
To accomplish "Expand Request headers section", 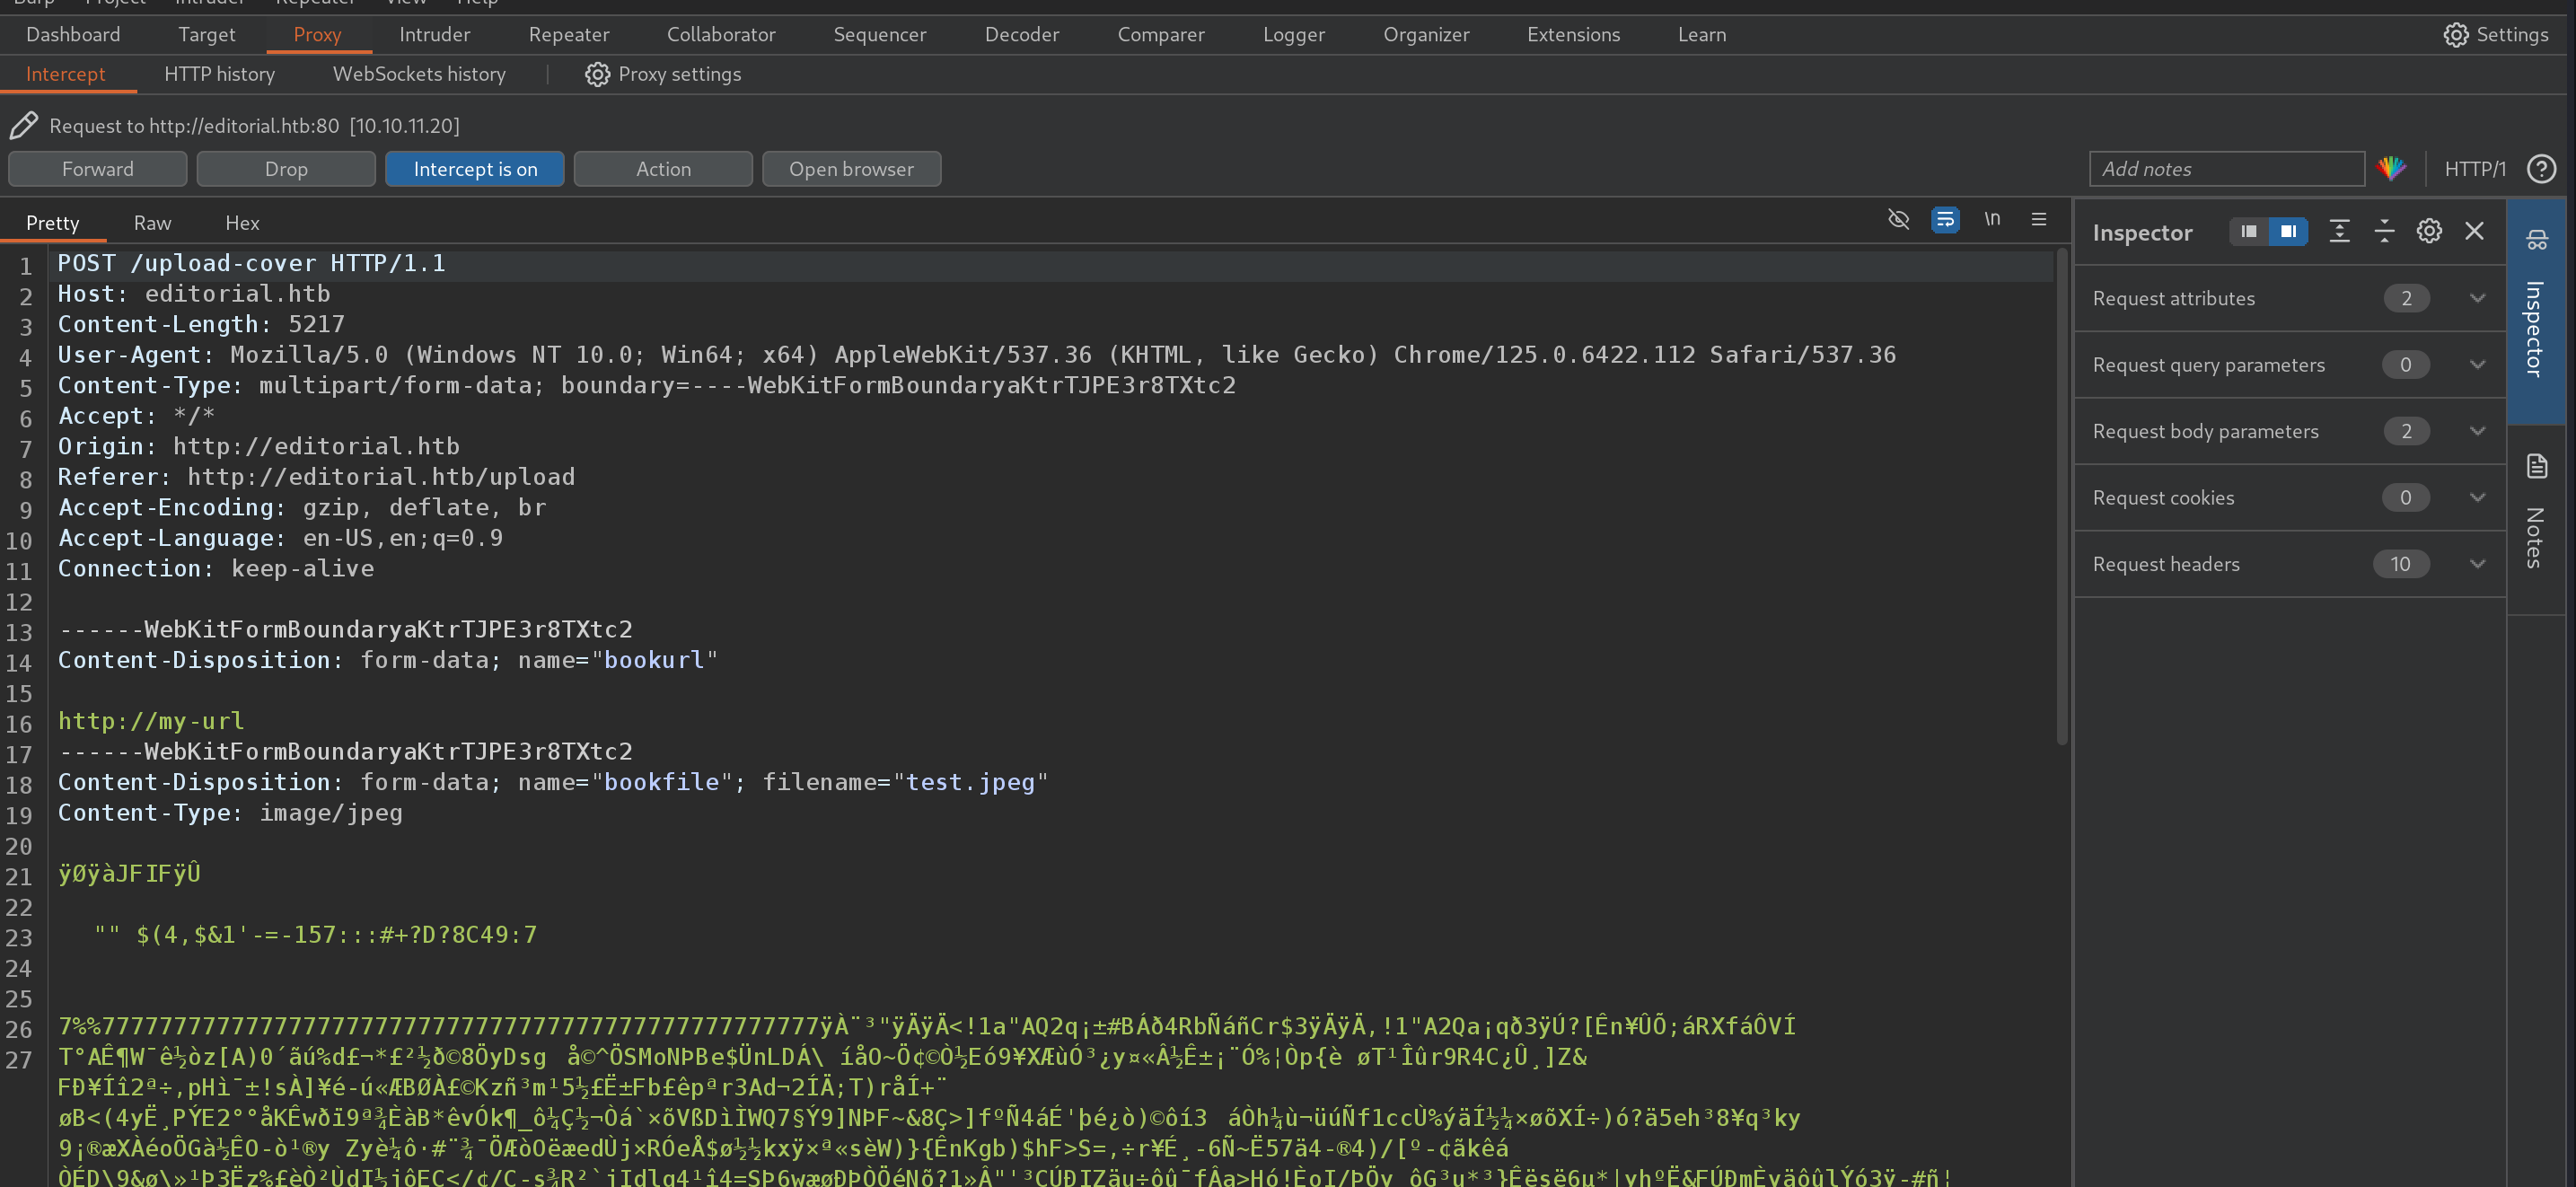I will pyautogui.click(x=2477, y=564).
